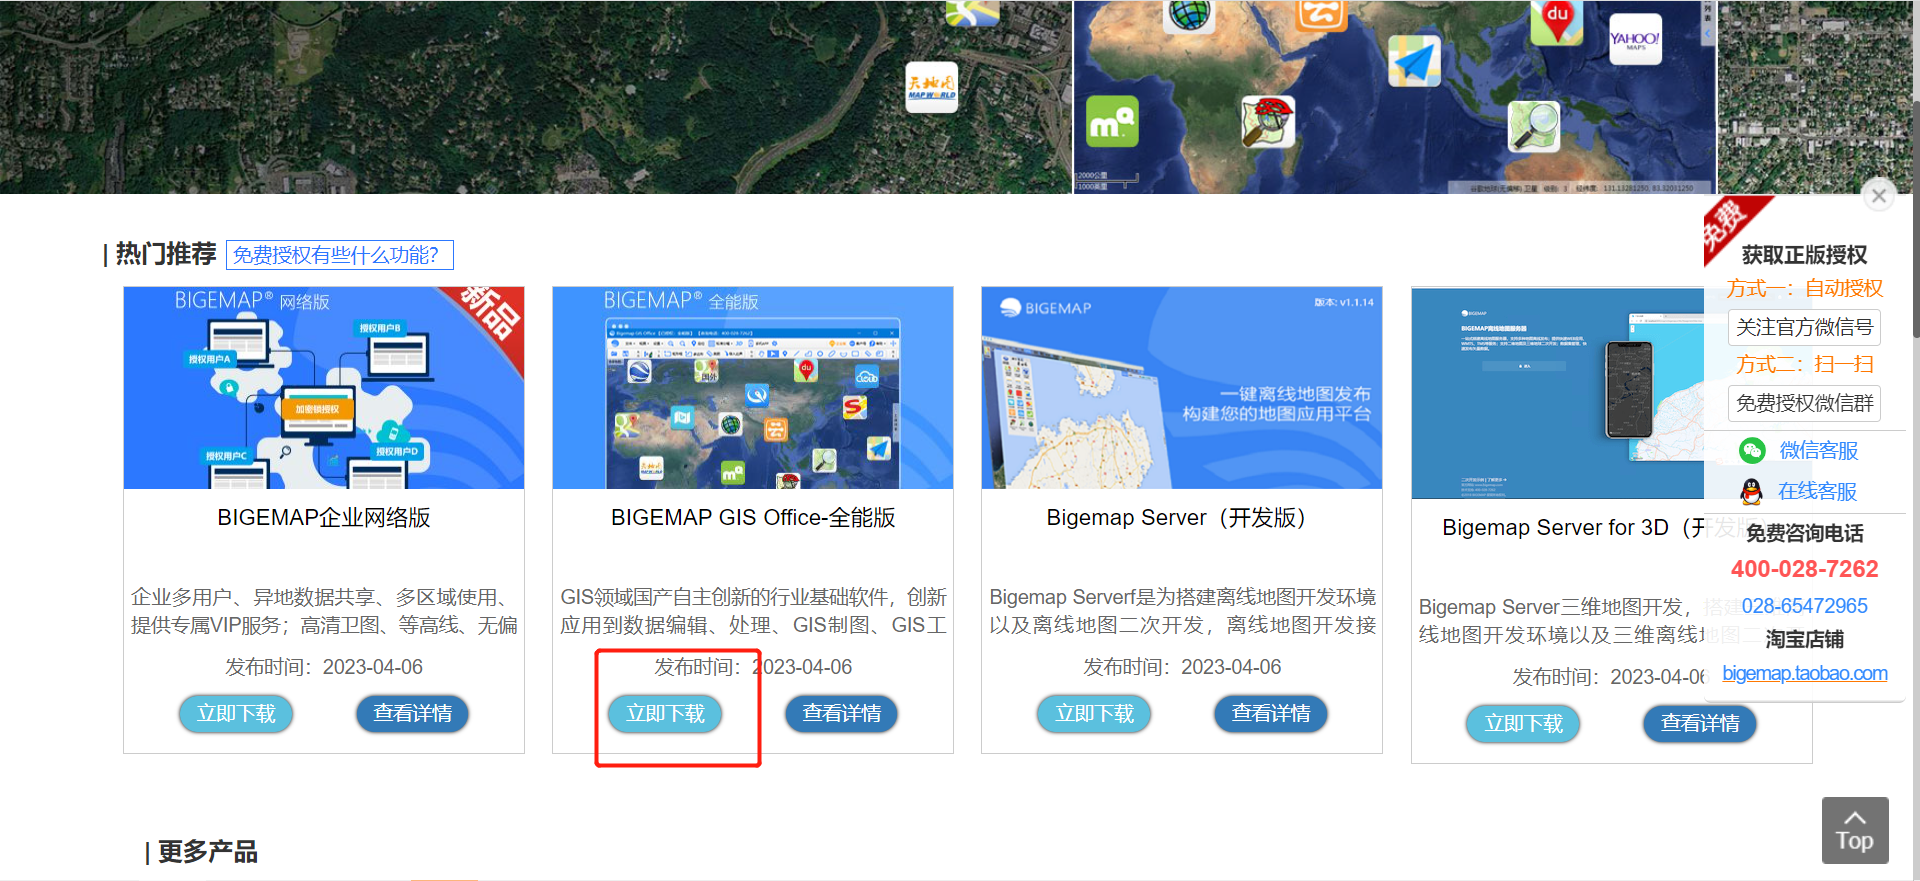Screen dimensions: 1920x881
Task: Click the green 'm' map icon in banner
Action: tap(1112, 122)
